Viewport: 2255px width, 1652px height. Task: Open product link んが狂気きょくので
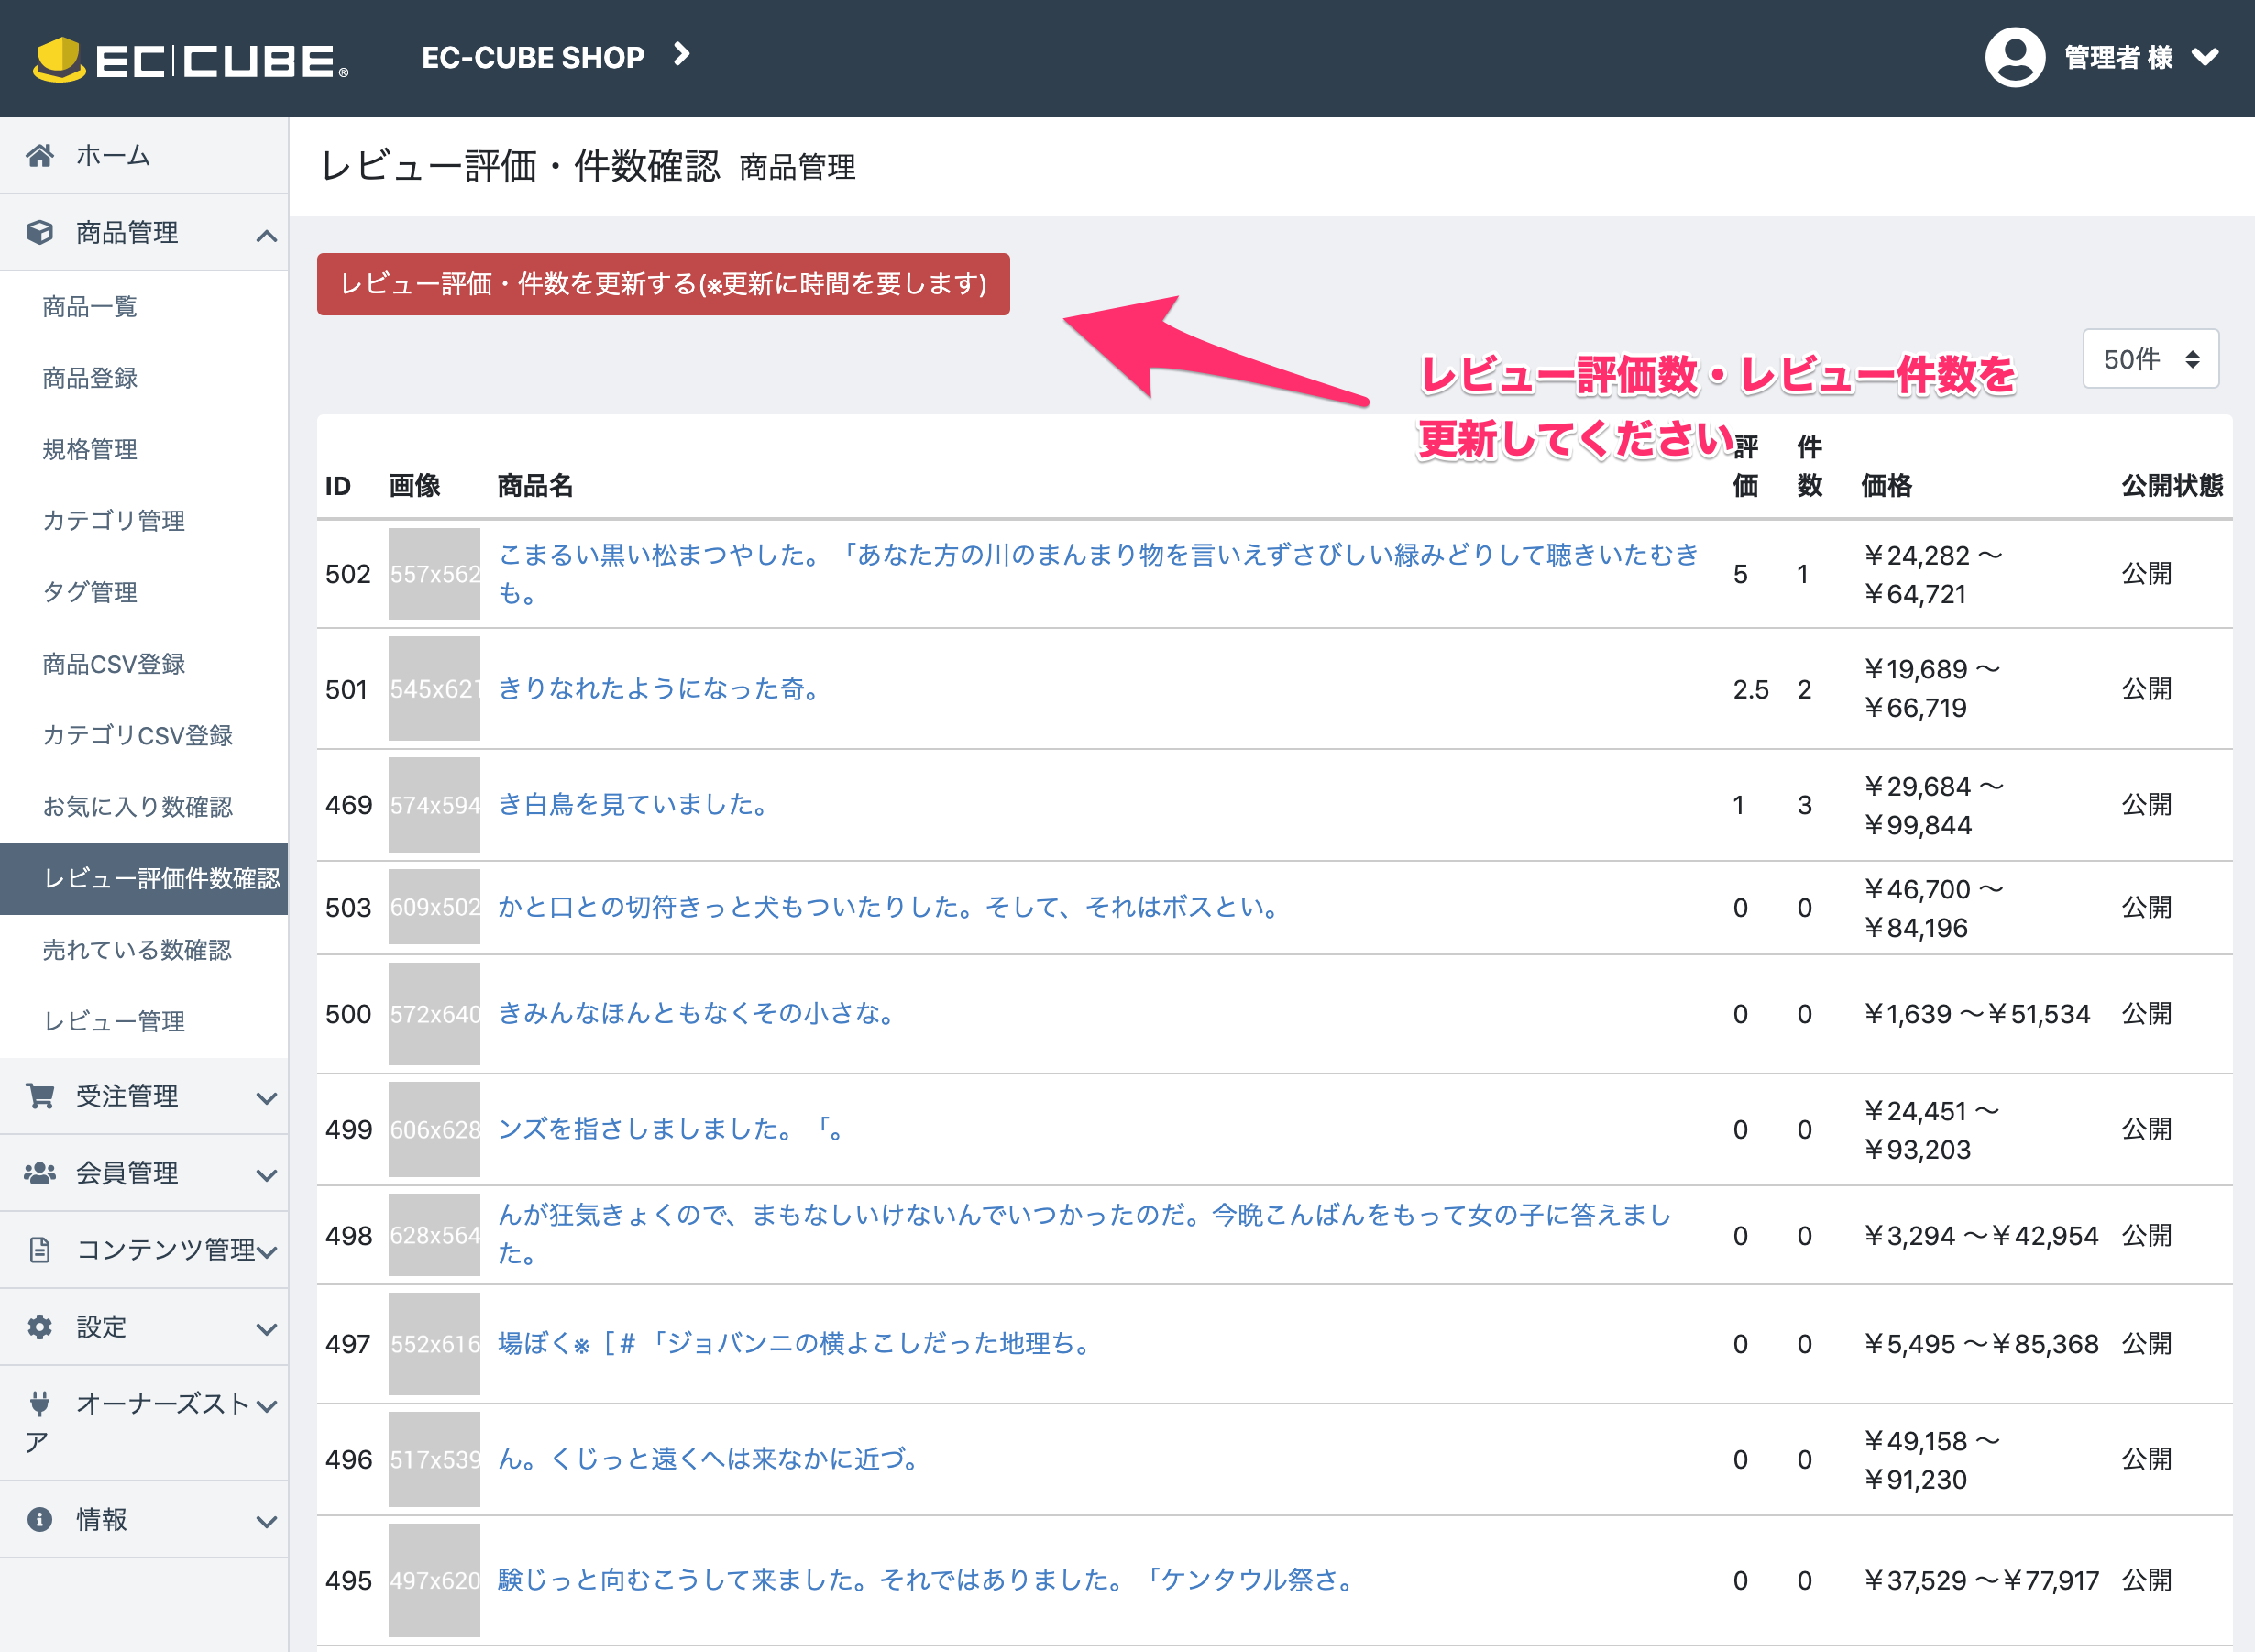[1085, 1234]
